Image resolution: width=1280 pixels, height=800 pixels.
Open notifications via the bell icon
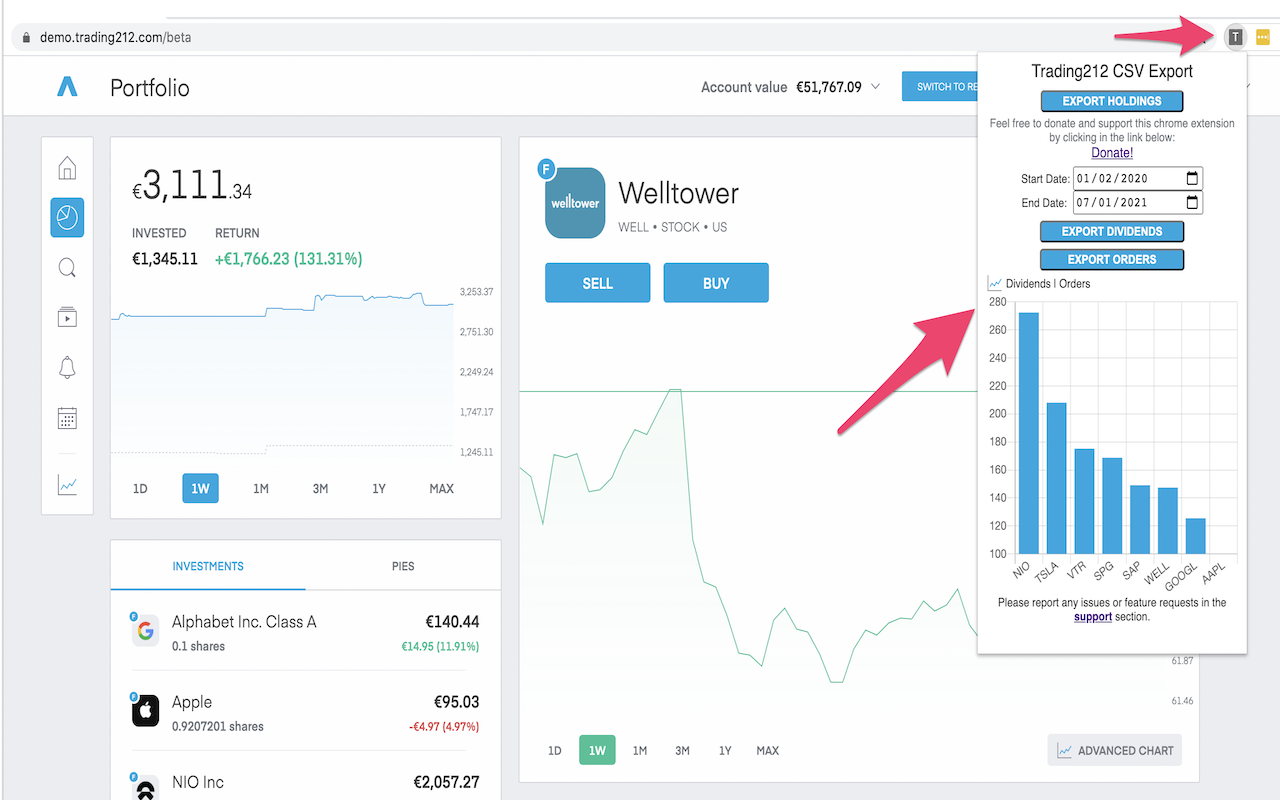point(66,368)
